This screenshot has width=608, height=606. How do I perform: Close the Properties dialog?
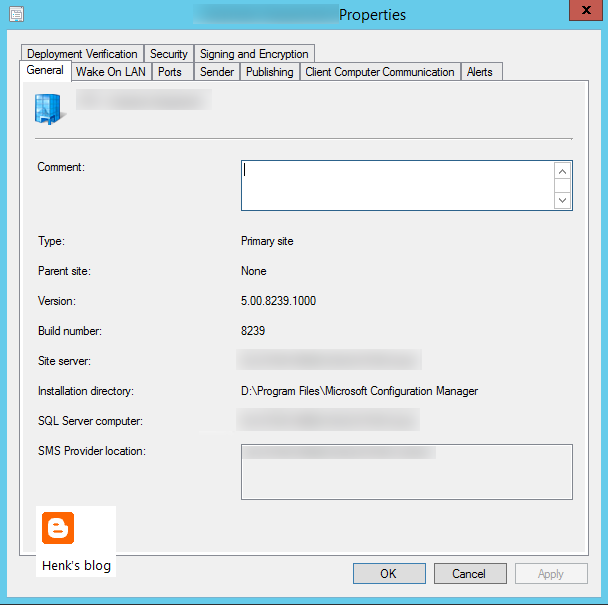(586, 10)
